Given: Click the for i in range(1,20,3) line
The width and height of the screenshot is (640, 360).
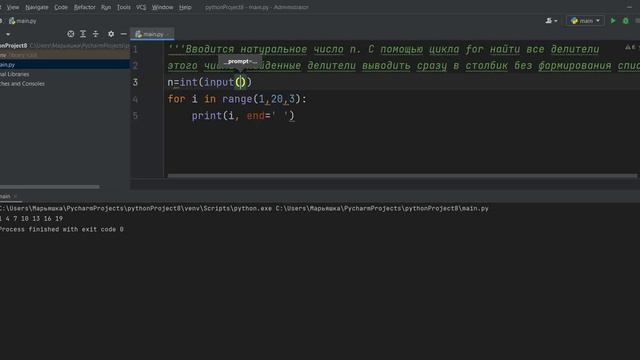Looking at the screenshot, I should (x=237, y=99).
